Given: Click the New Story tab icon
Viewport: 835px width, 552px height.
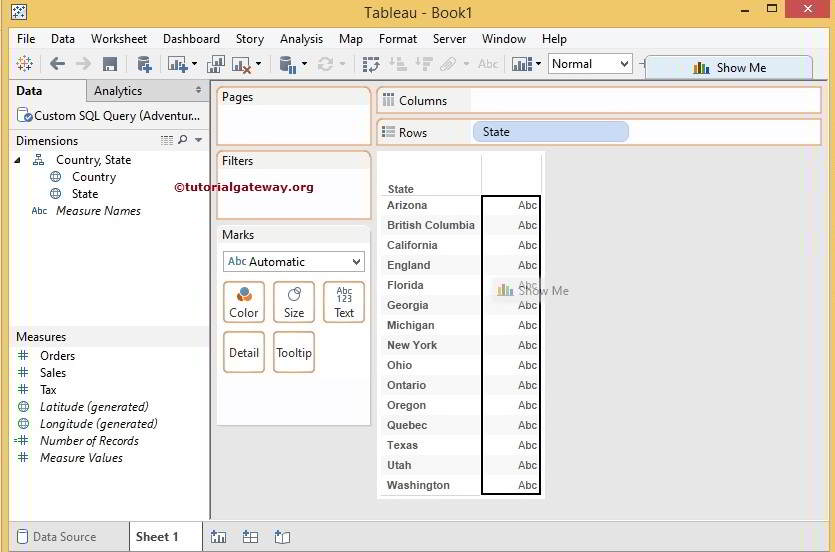Looking at the screenshot, I should pyautogui.click(x=282, y=537).
